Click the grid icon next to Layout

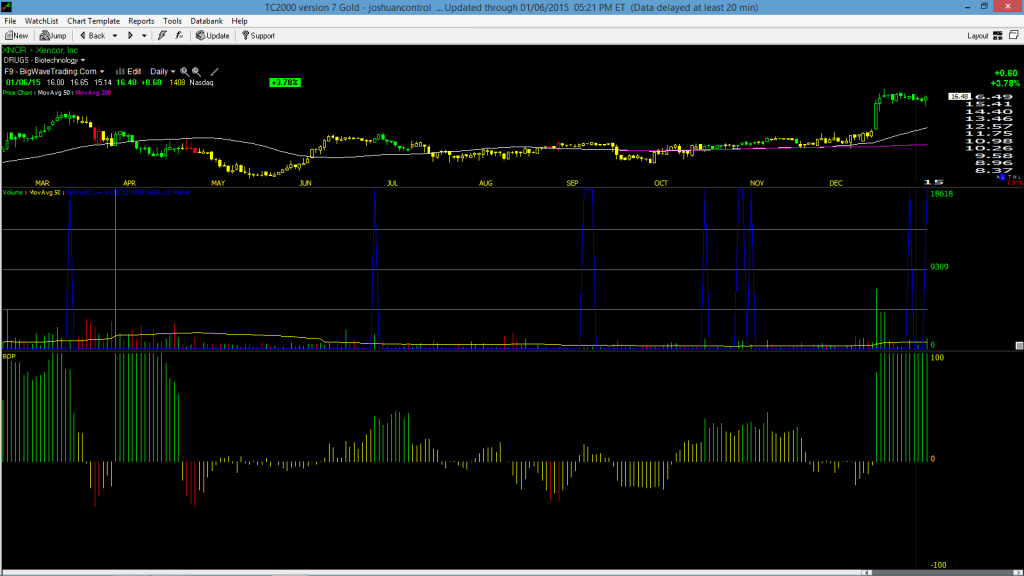(x=998, y=36)
